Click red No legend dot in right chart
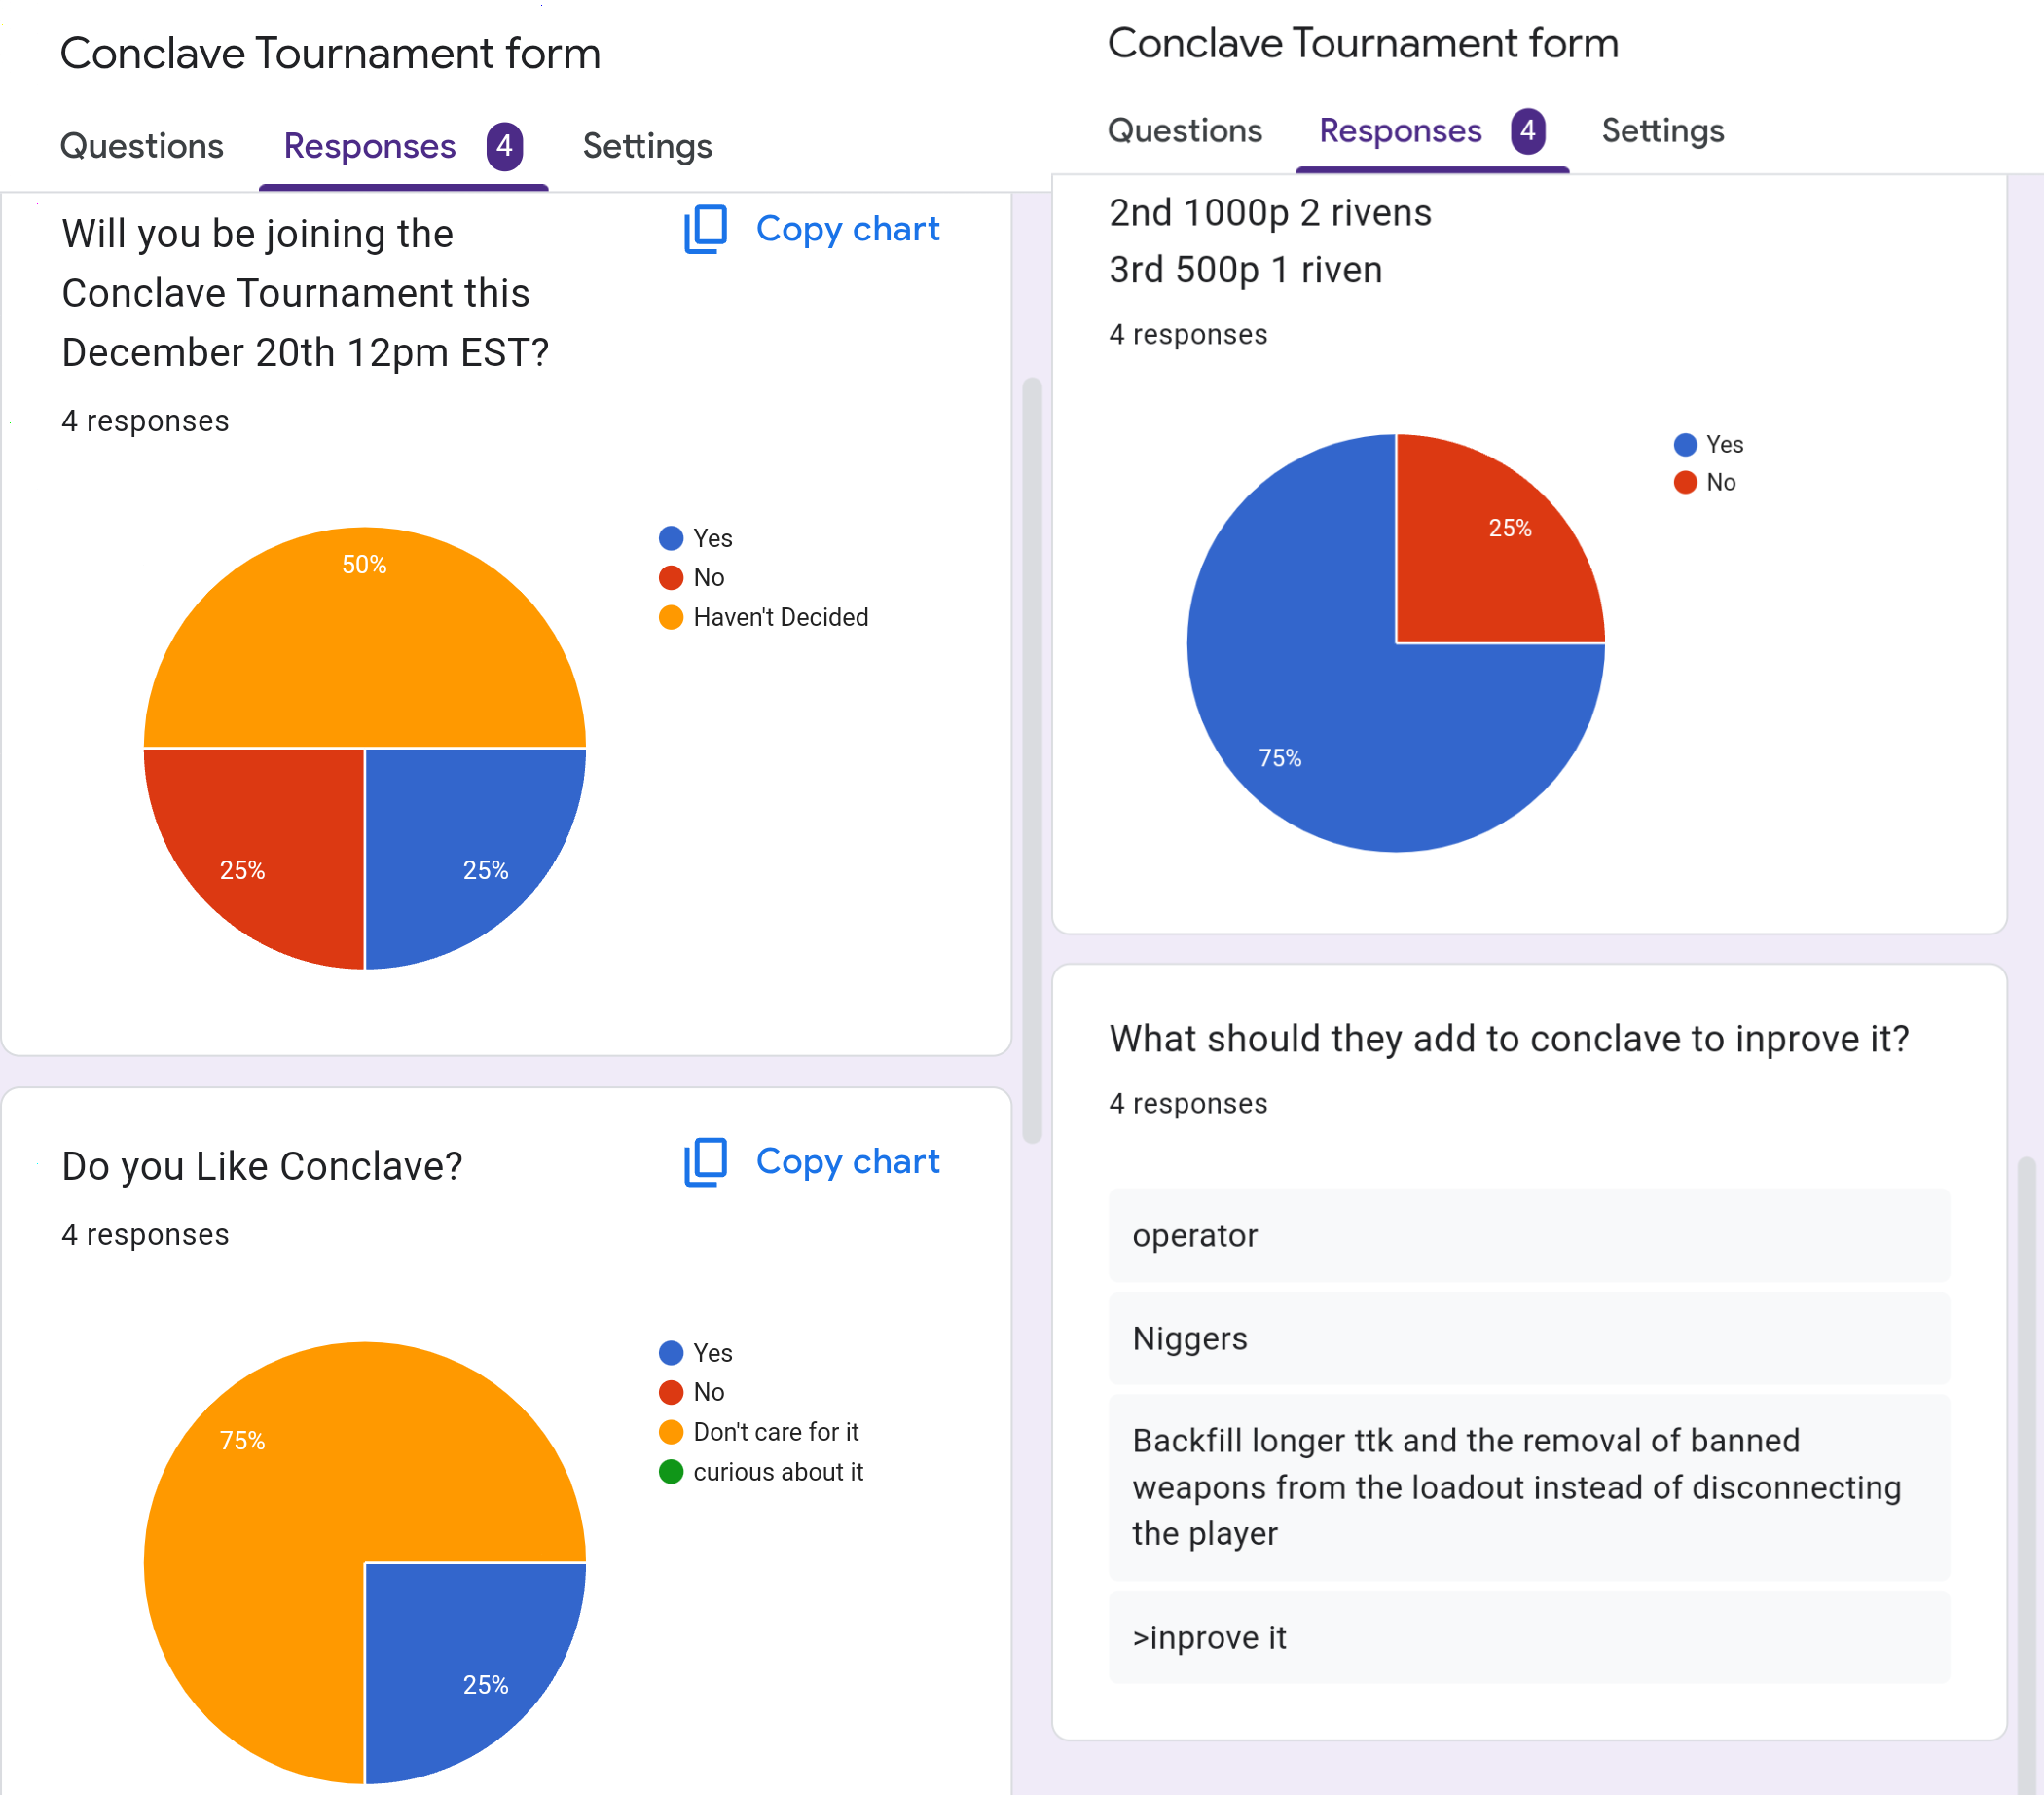The image size is (2044, 1795). click(1685, 482)
